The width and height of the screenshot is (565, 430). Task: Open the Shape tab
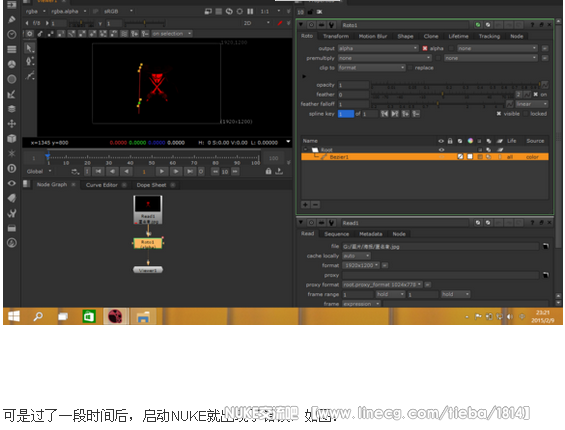click(405, 36)
